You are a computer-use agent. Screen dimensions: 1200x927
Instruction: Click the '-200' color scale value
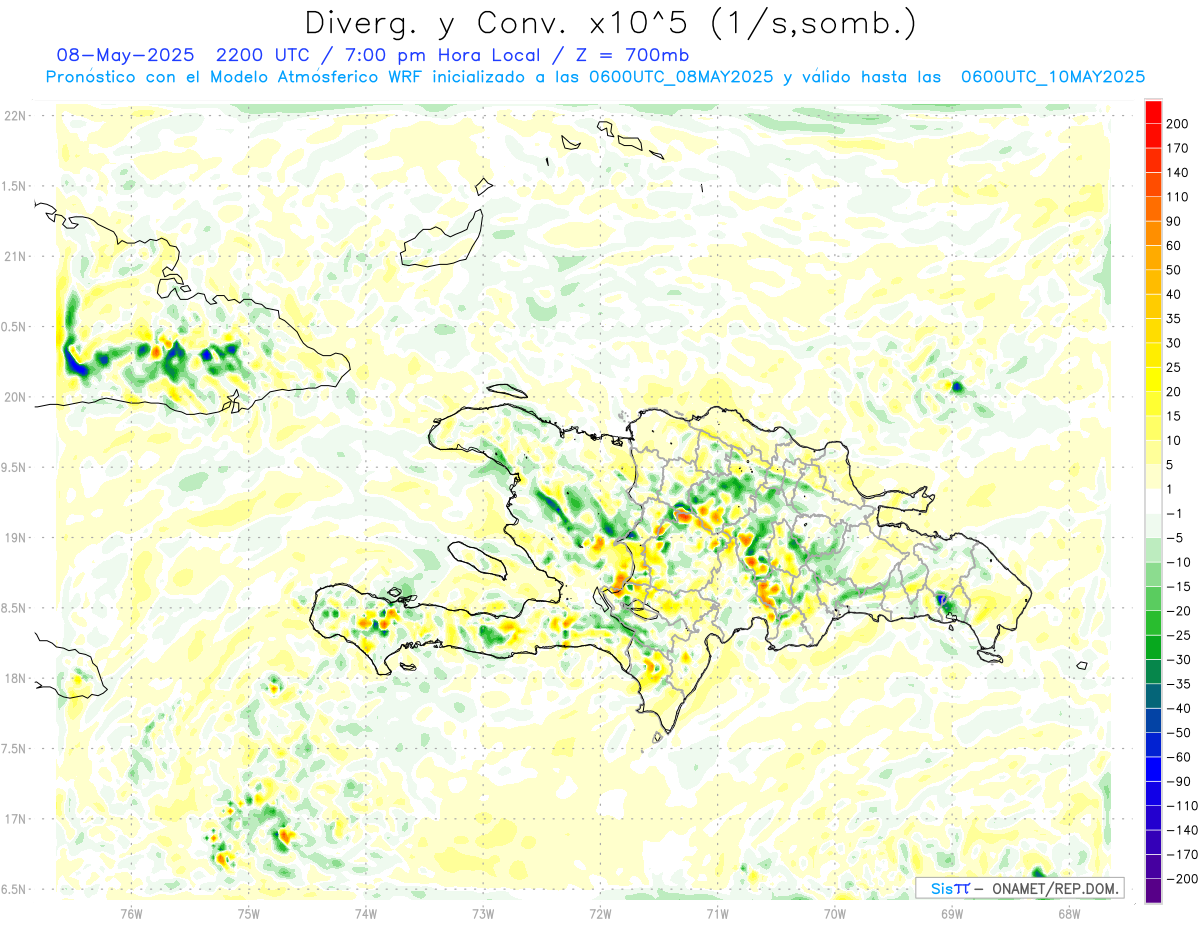click(1180, 878)
